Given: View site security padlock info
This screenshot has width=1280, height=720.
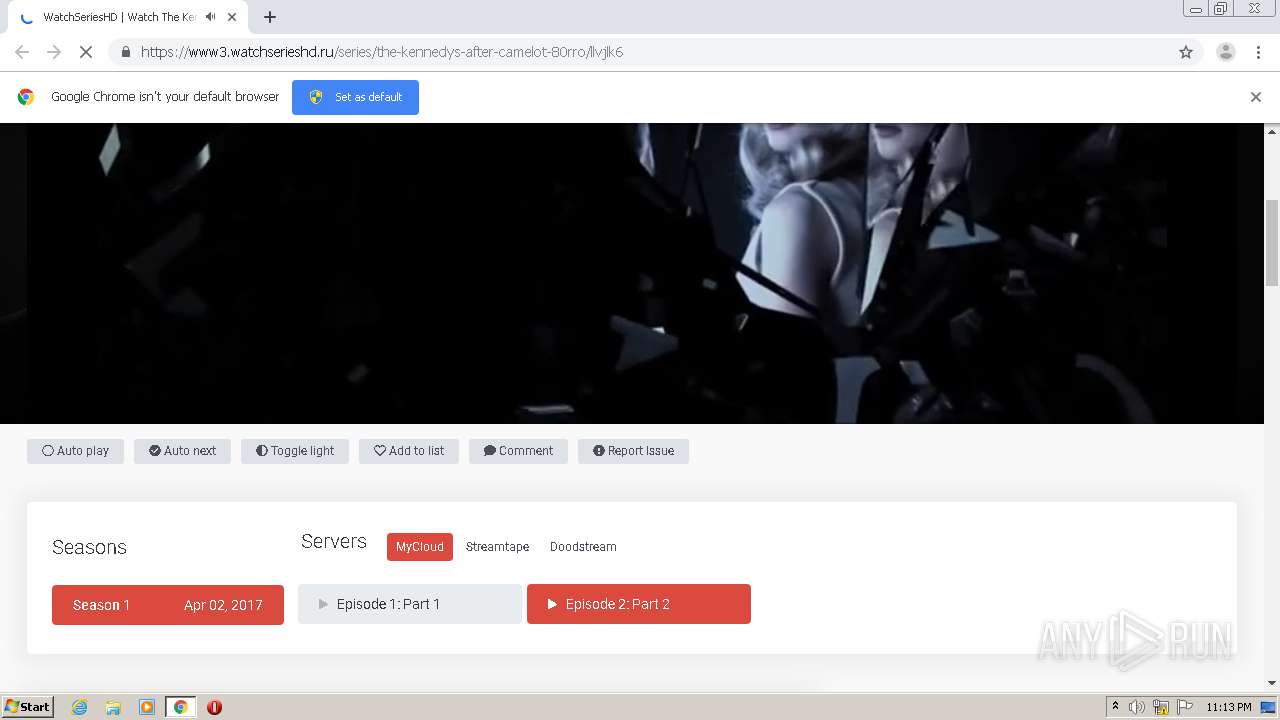Looking at the screenshot, I should (x=126, y=52).
